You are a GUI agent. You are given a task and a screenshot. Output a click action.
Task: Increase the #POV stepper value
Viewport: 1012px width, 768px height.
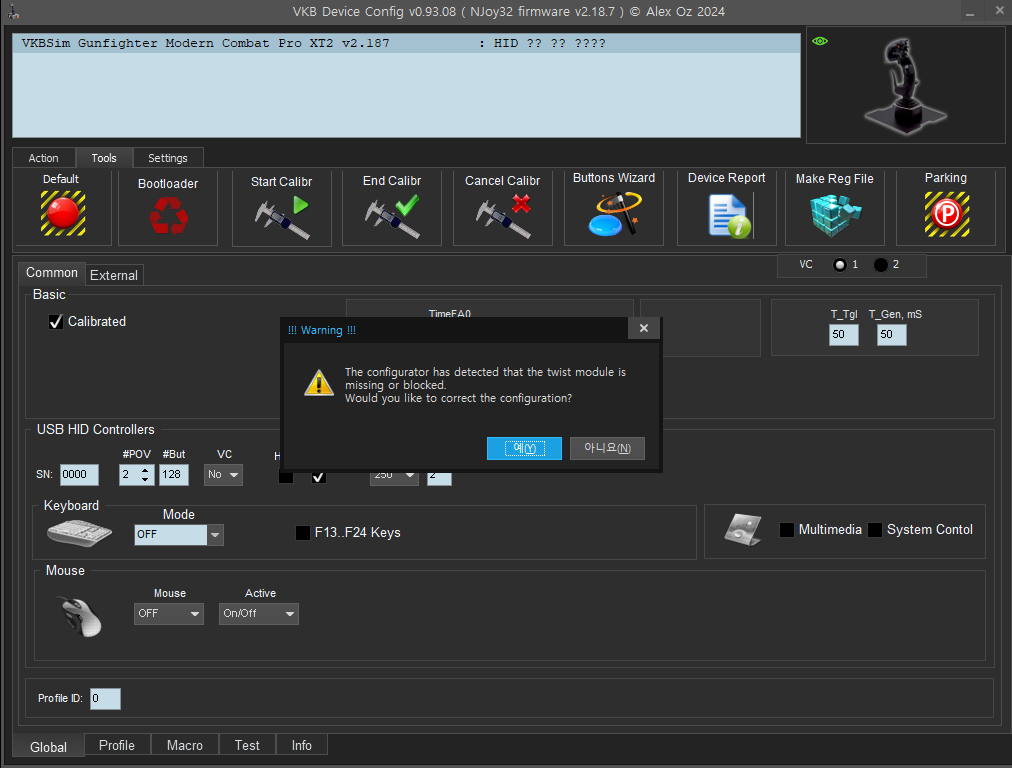(x=145, y=470)
